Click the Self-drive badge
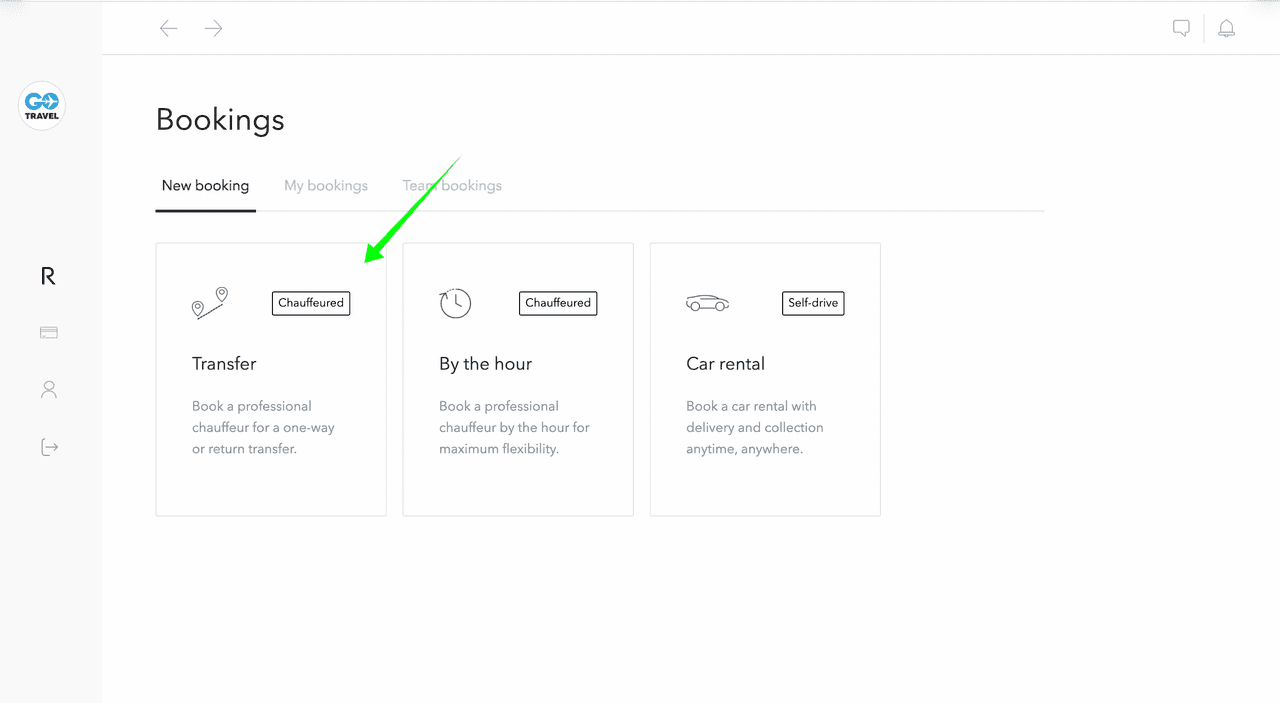This screenshot has height=703, width=1280. coord(813,303)
